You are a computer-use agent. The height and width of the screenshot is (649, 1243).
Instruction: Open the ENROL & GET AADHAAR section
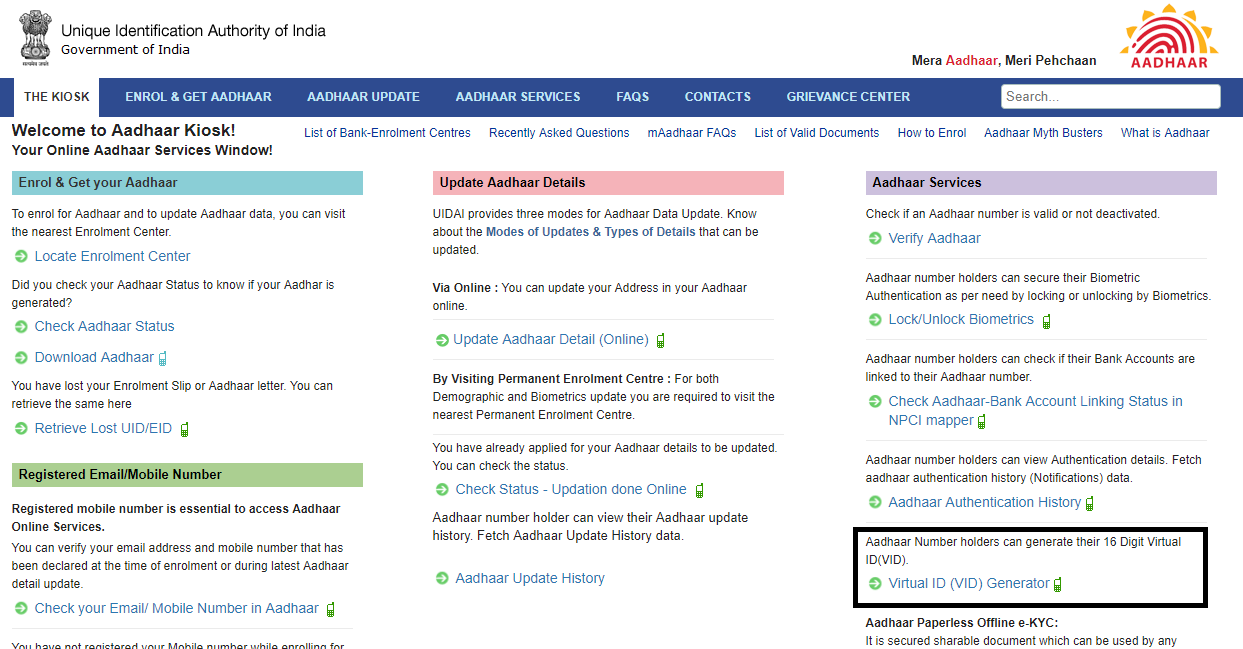tap(198, 97)
